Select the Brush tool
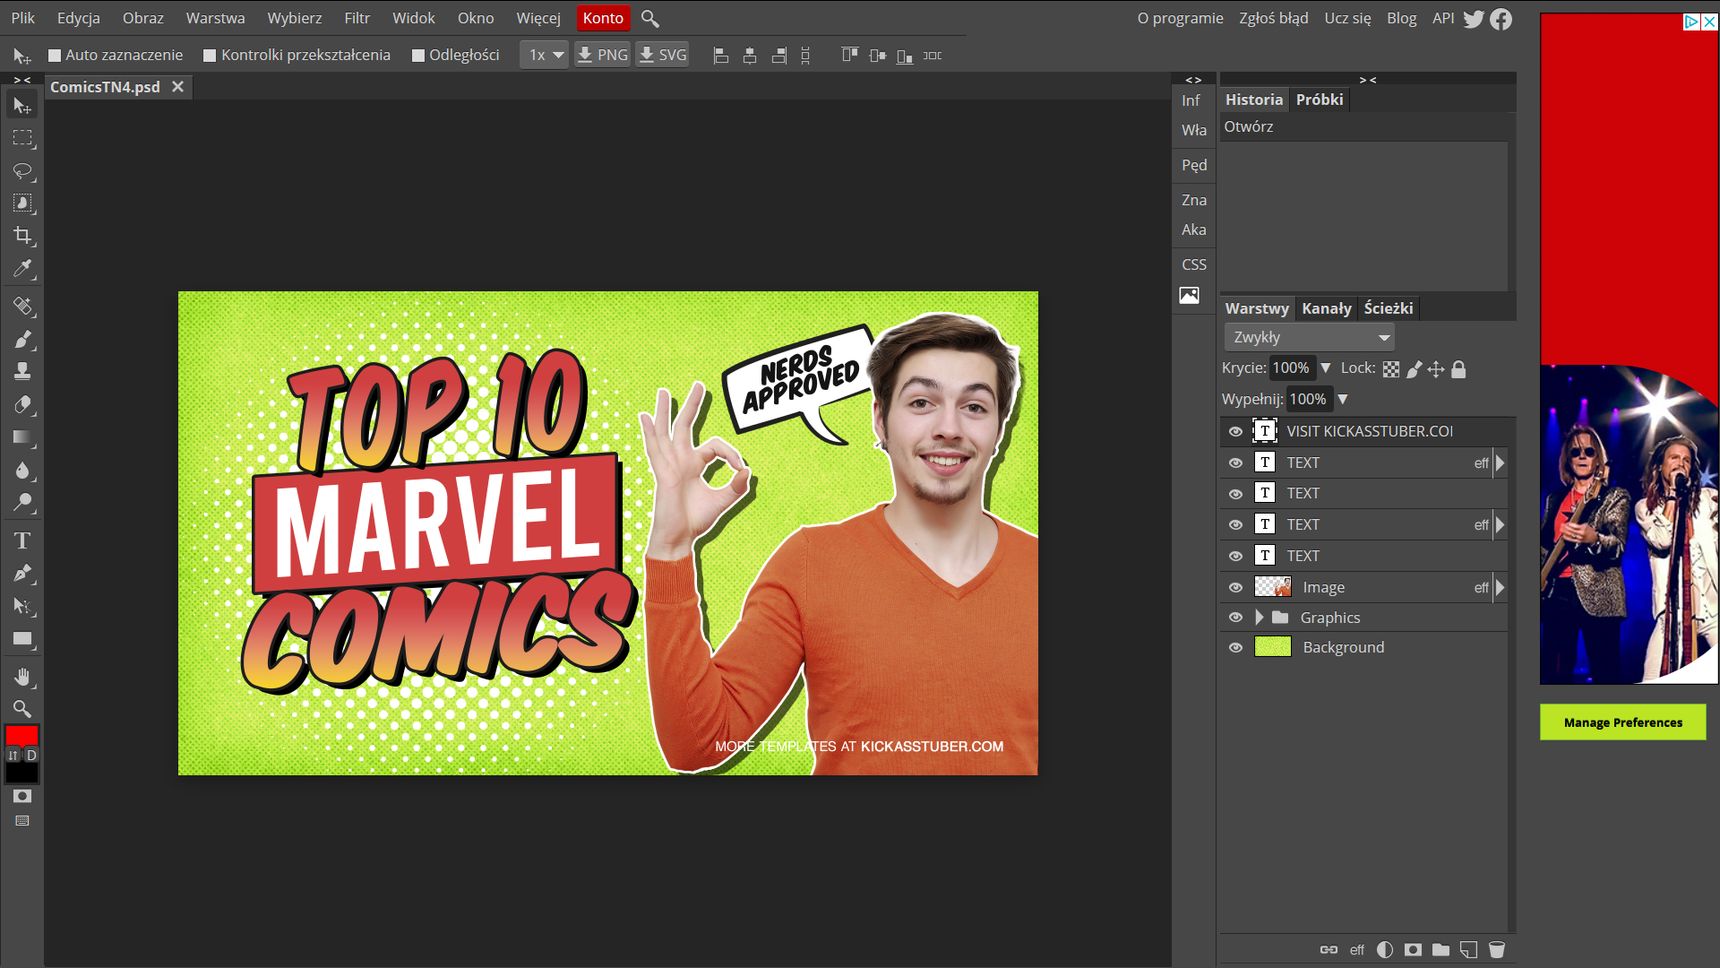This screenshot has height=968, width=1720. click(22, 339)
